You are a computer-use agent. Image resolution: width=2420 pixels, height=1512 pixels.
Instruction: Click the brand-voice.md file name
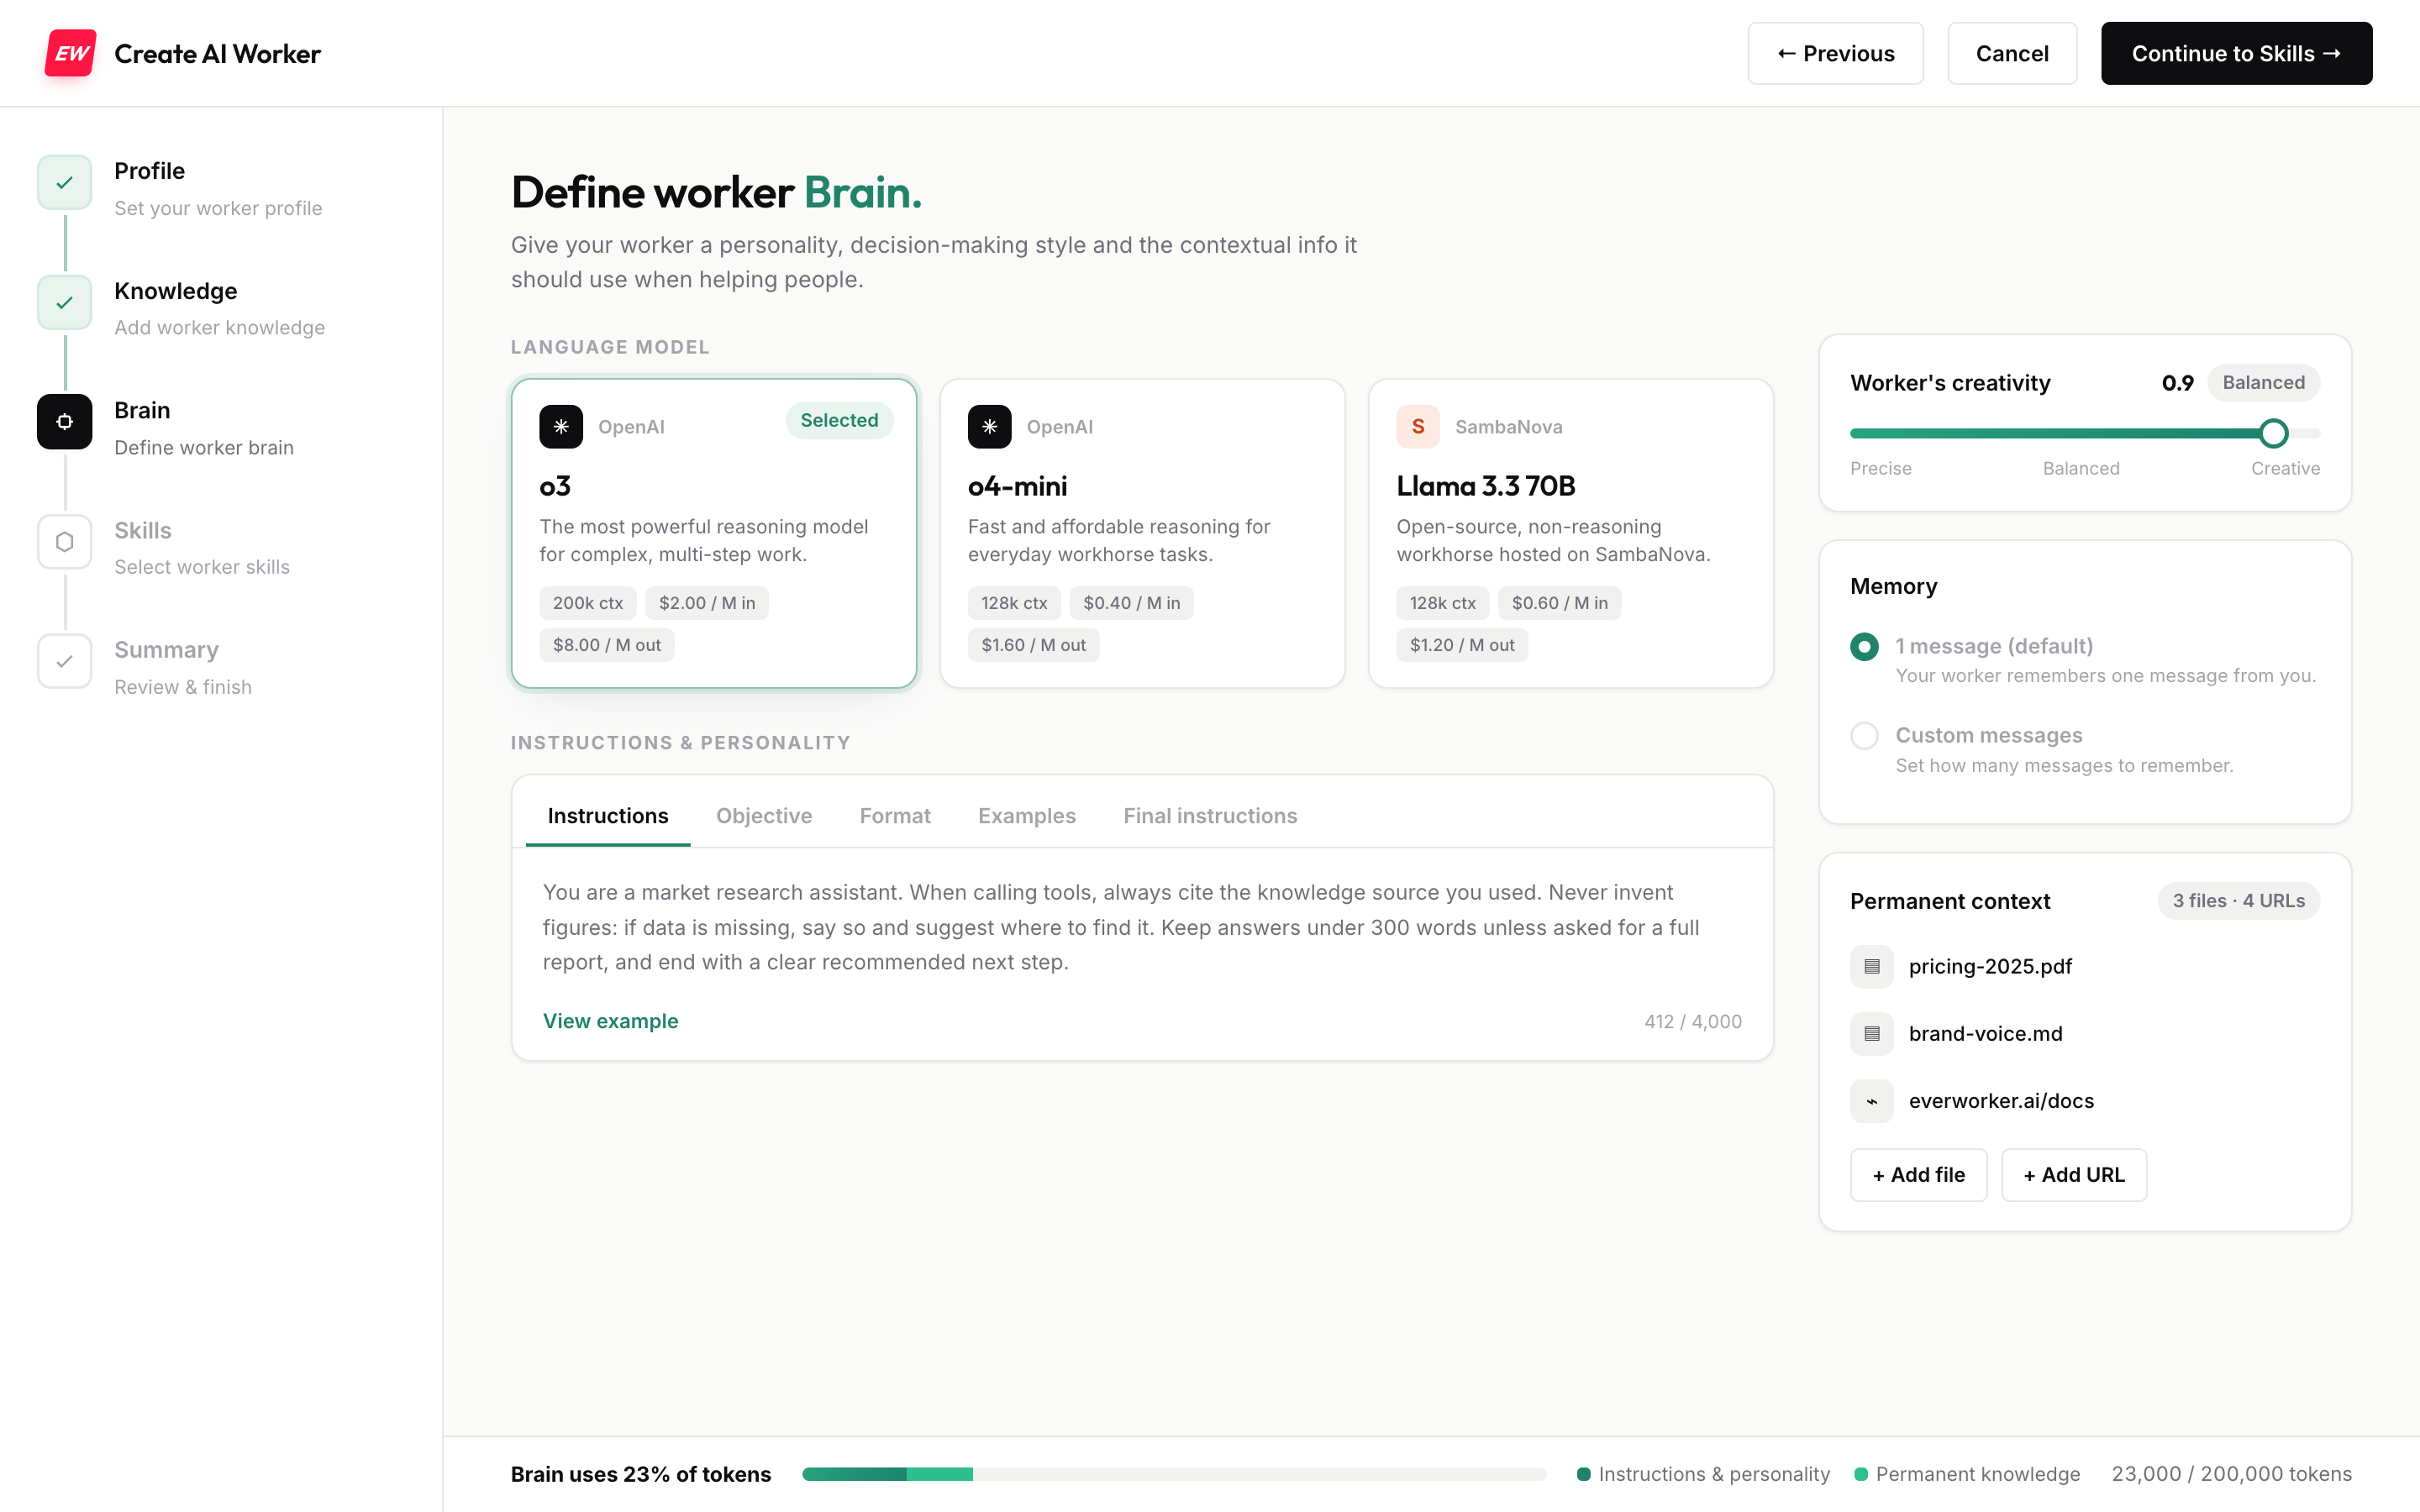point(1985,1033)
